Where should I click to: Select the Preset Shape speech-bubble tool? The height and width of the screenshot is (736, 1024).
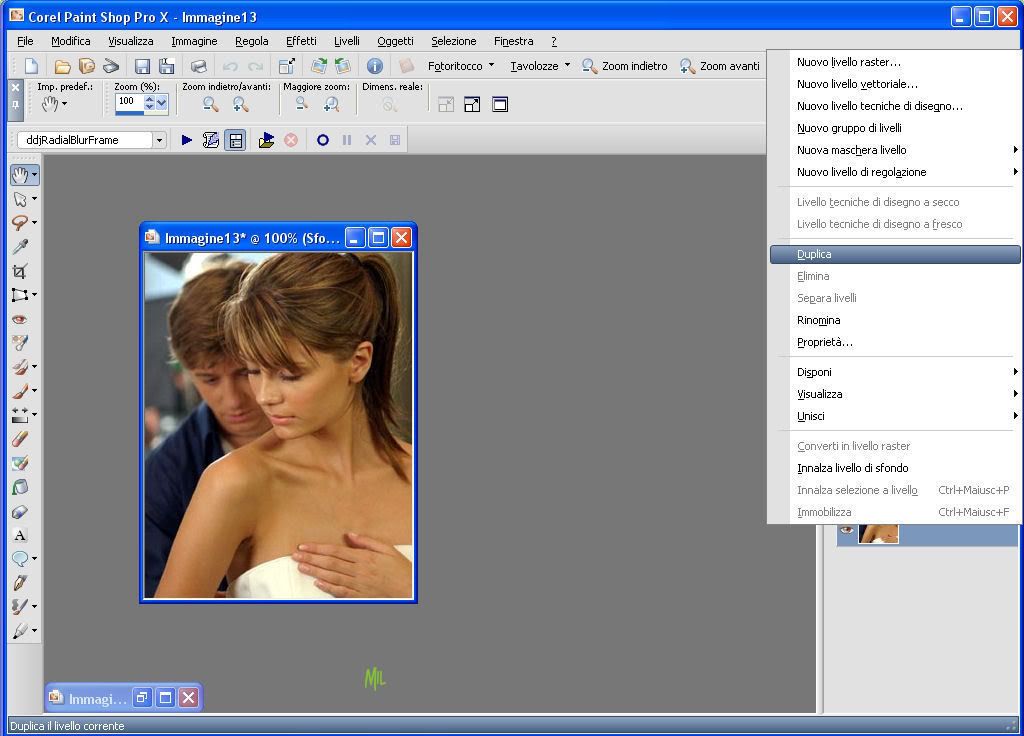pos(20,558)
